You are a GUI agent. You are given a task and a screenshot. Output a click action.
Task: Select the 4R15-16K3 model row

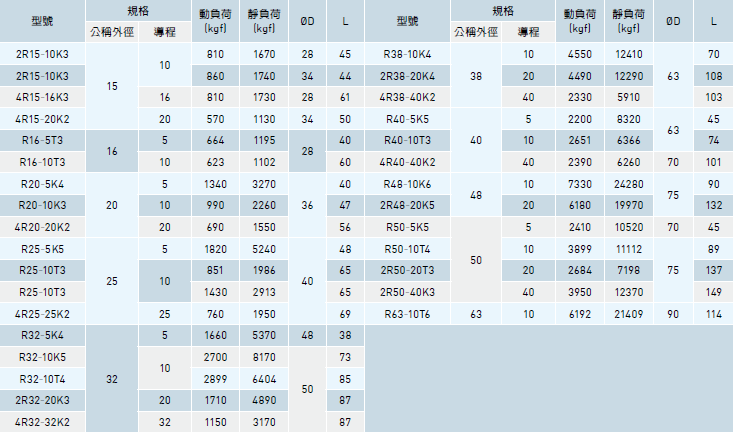pos(43,97)
